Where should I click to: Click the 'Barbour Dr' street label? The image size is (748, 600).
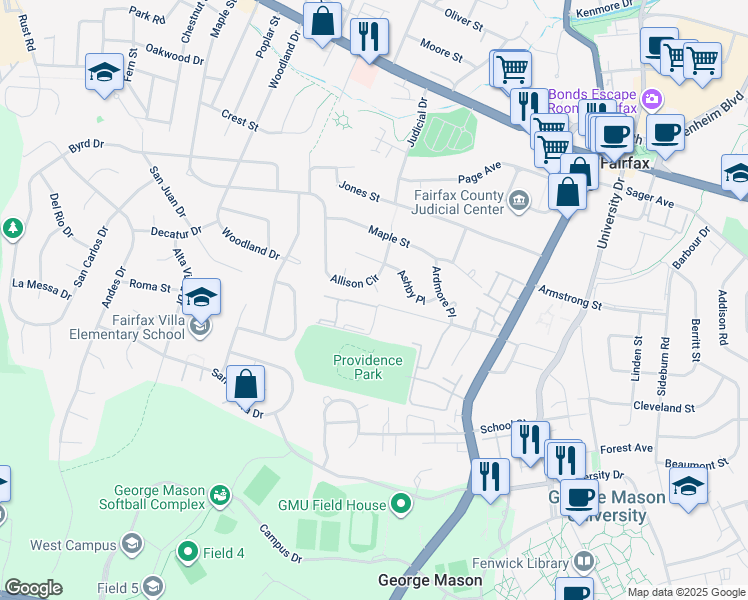(691, 248)
